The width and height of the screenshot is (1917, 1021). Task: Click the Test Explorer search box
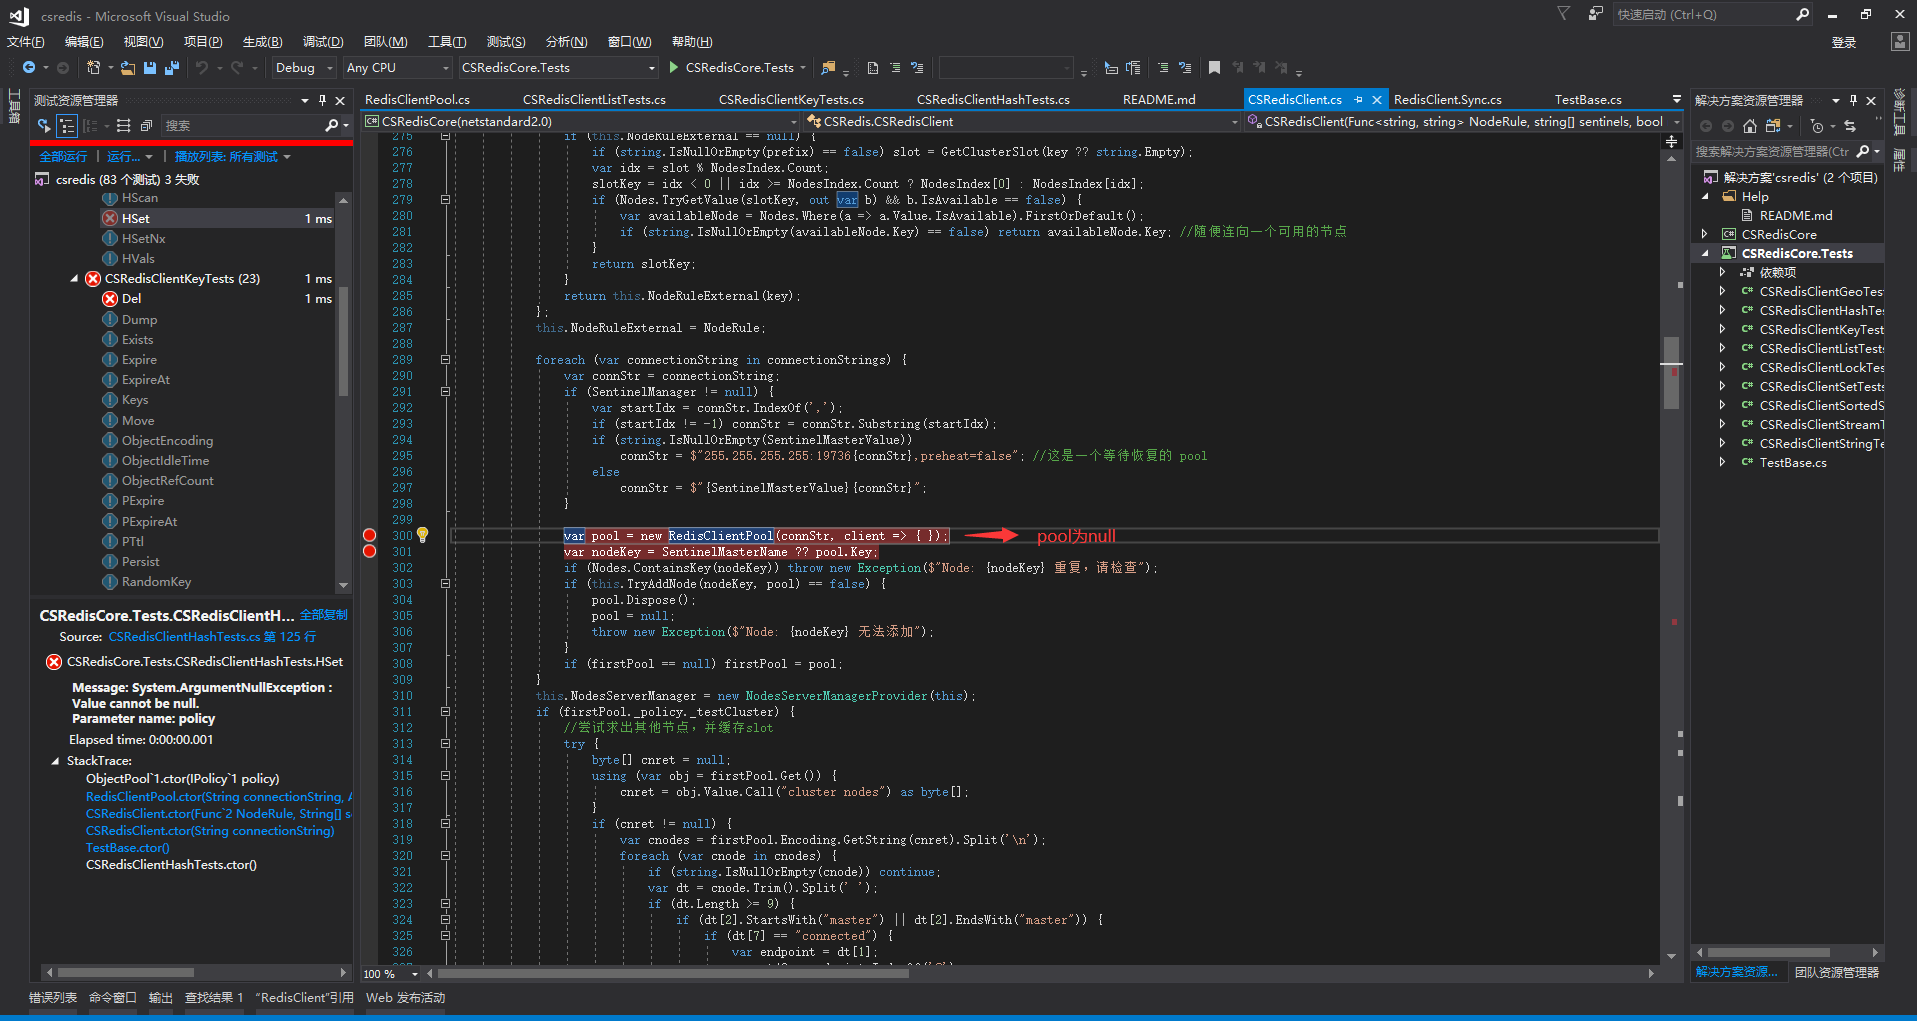pyautogui.click(x=240, y=126)
